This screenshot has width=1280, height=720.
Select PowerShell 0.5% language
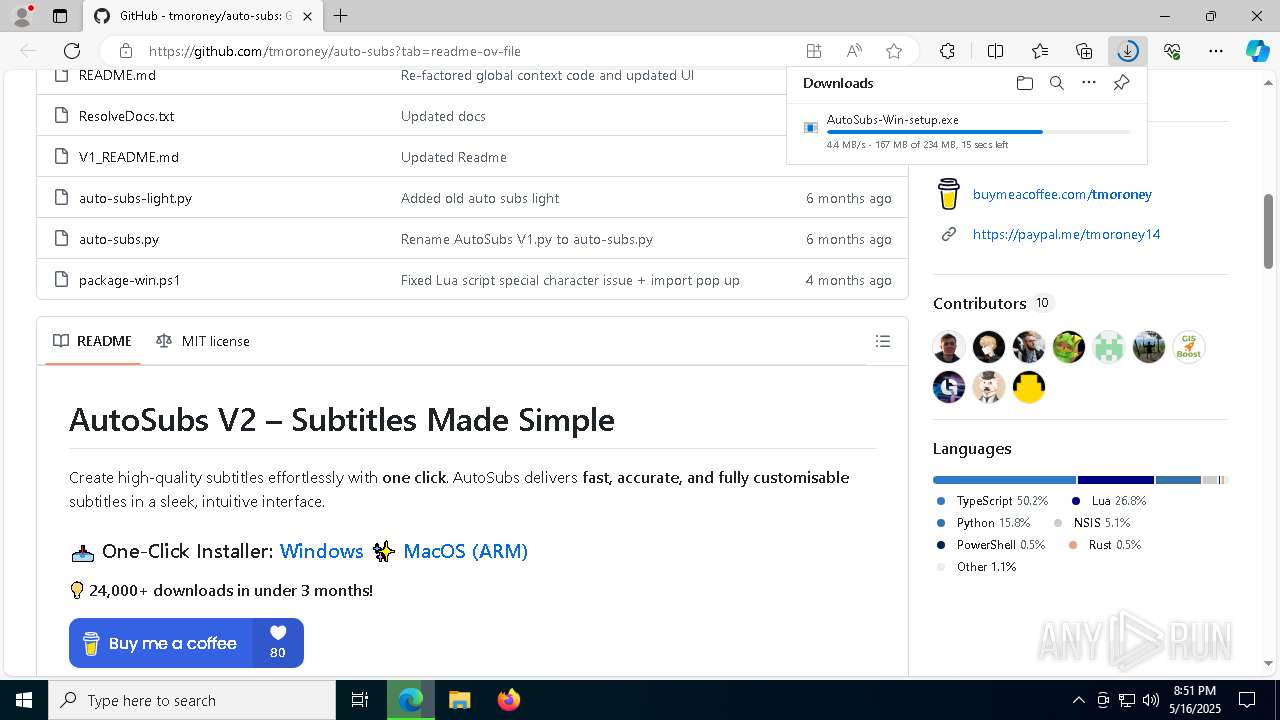point(1000,544)
